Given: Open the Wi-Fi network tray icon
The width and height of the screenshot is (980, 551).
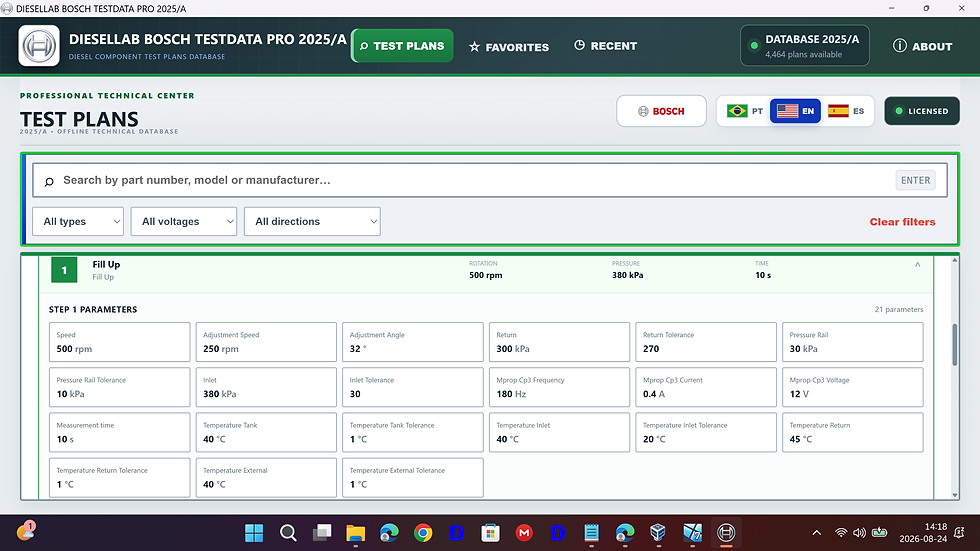Looking at the screenshot, I should tap(841, 533).
